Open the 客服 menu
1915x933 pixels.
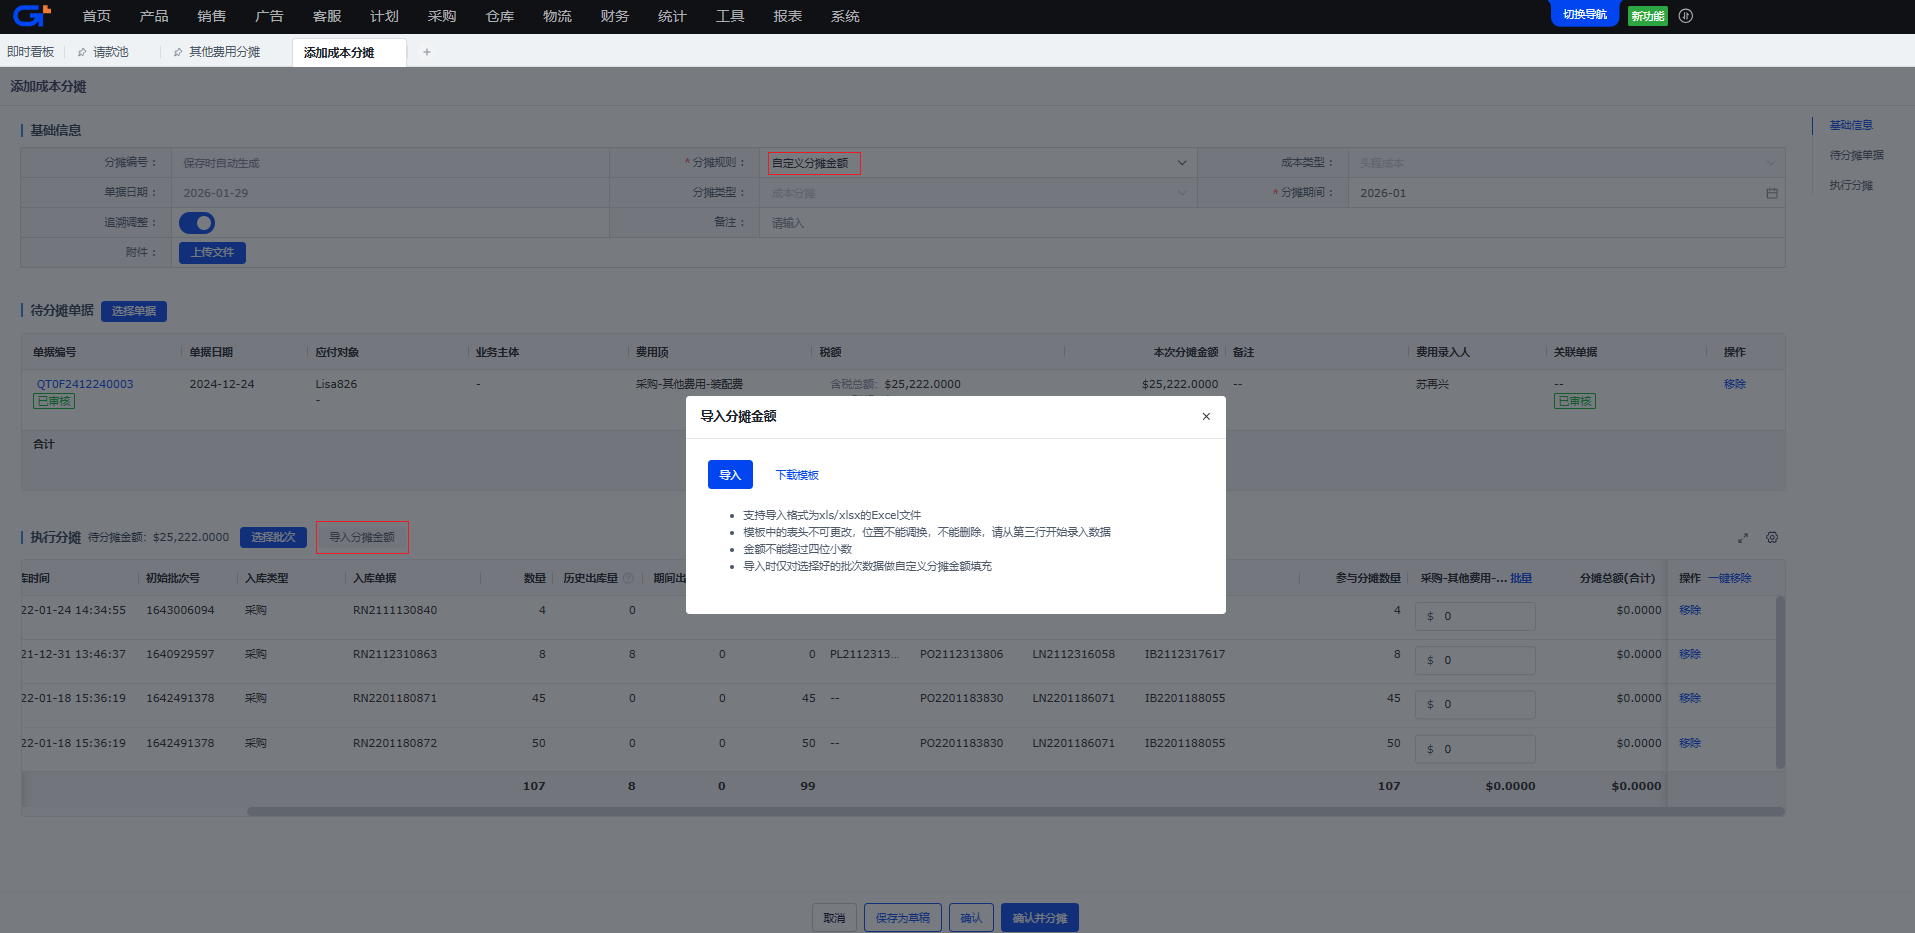pyautogui.click(x=327, y=16)
